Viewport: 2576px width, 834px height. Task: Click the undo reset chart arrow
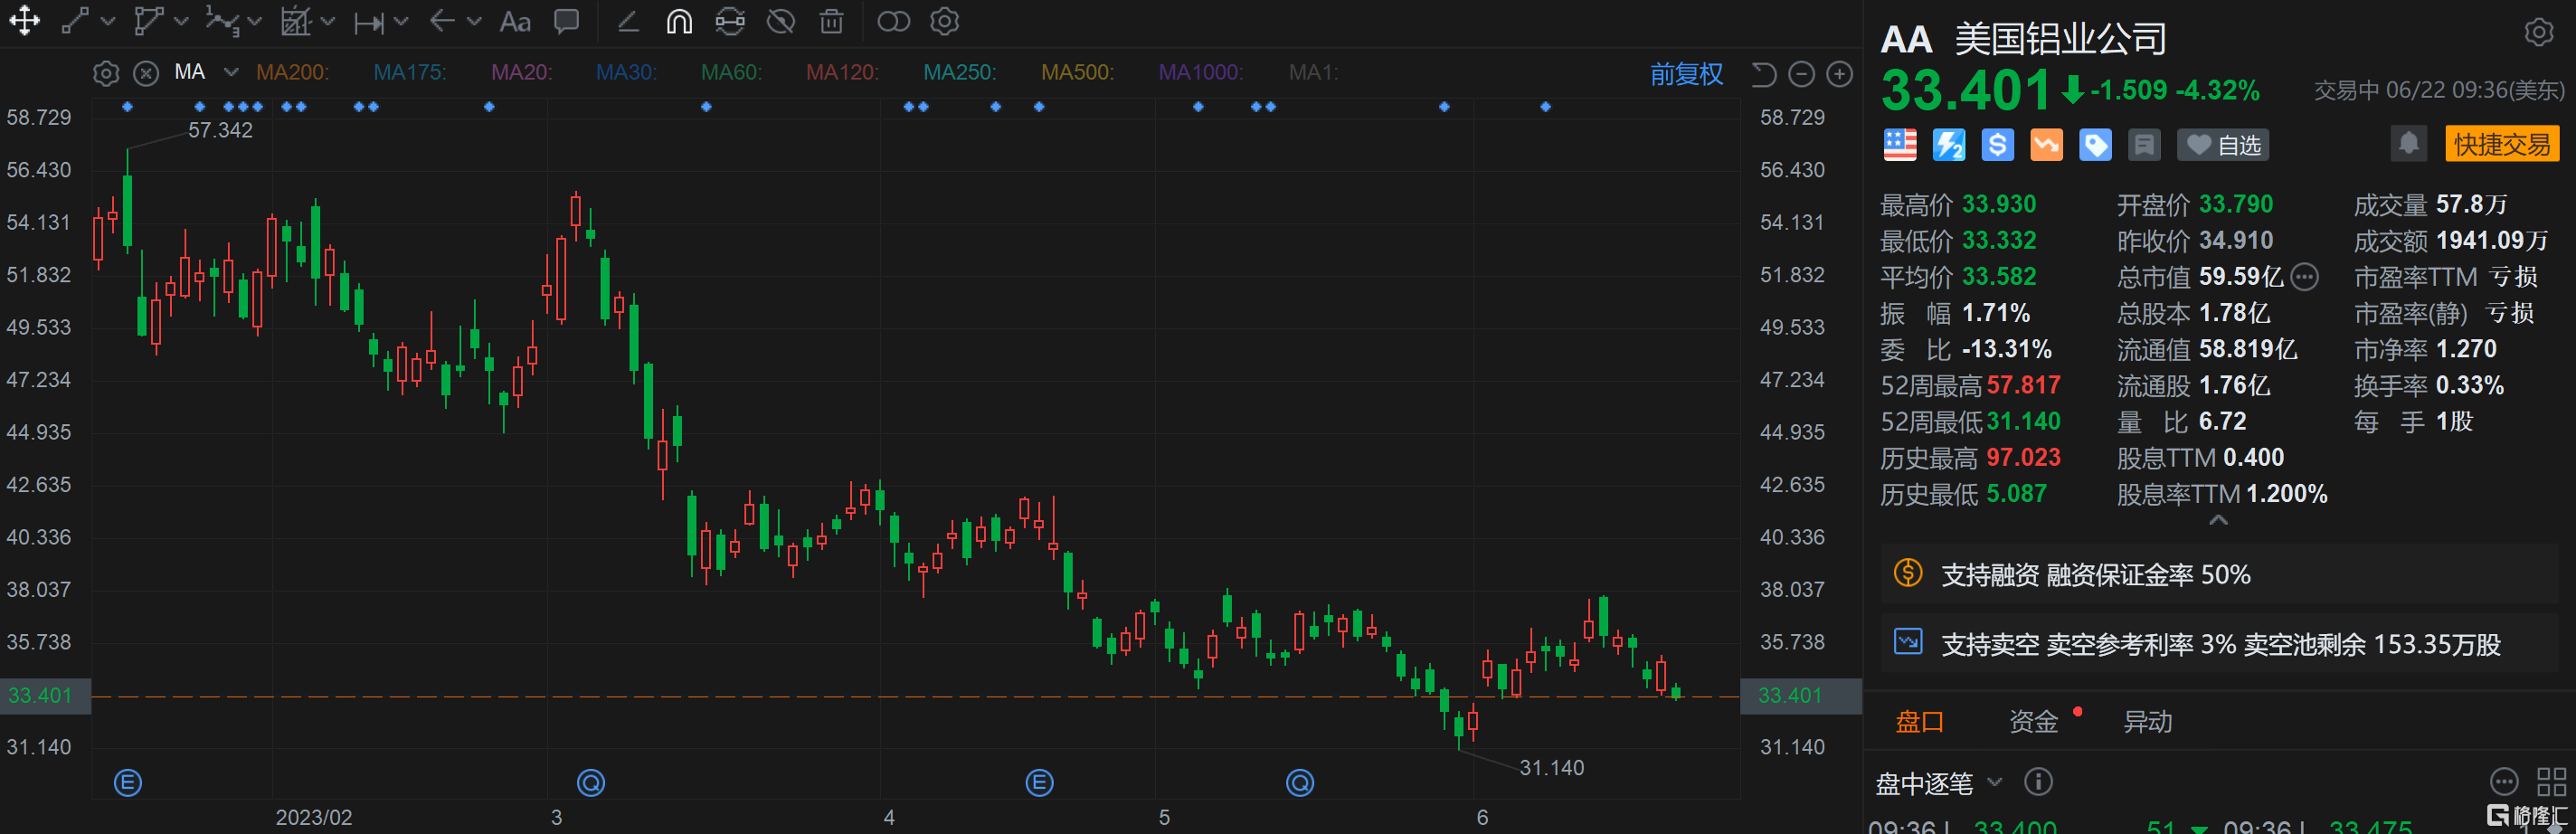click(1763, 74)
